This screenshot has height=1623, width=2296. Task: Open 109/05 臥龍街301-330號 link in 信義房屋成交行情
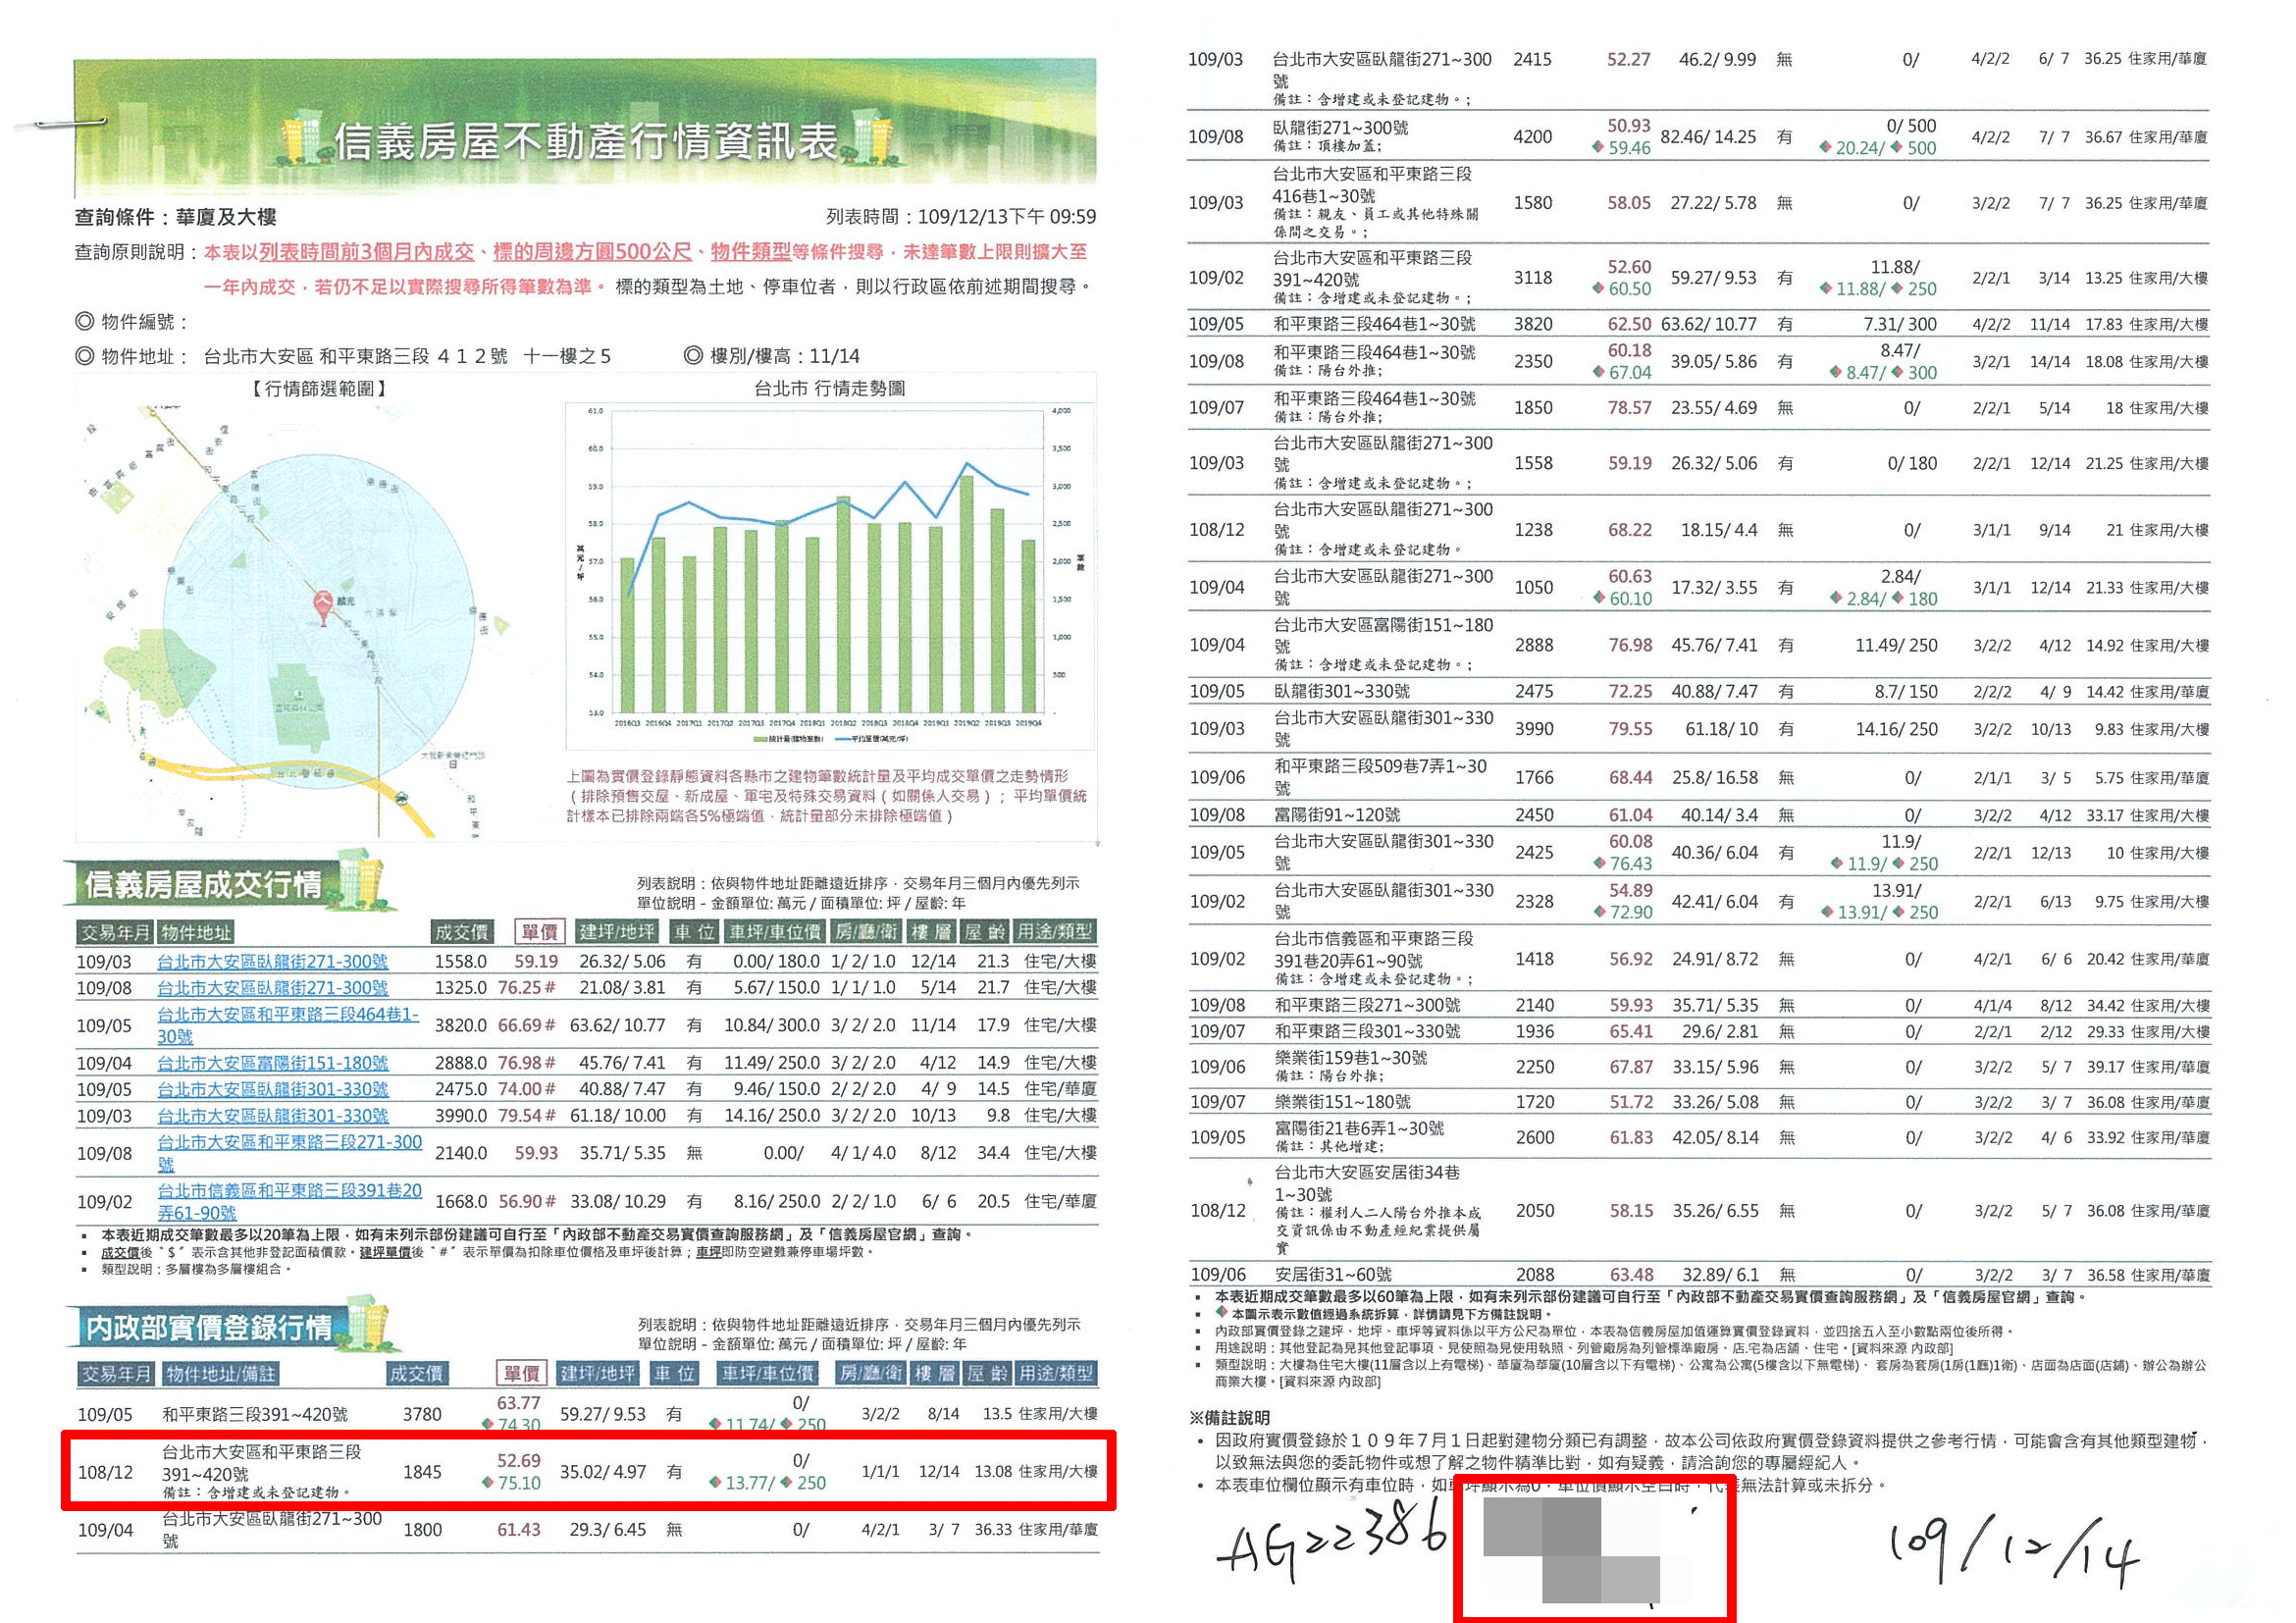click(272, 1089)
